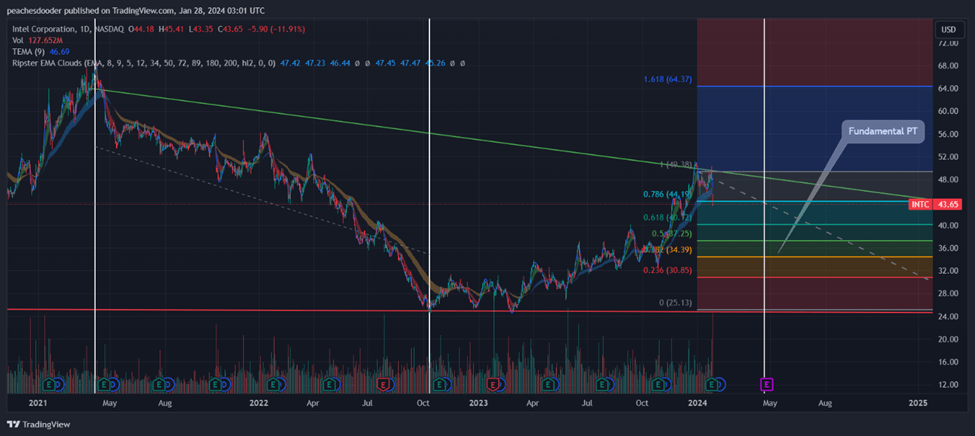Click the -5.90 (-11.91%) change value
The width and height of the screenshot is (975, 436).
tap(277, 29)
